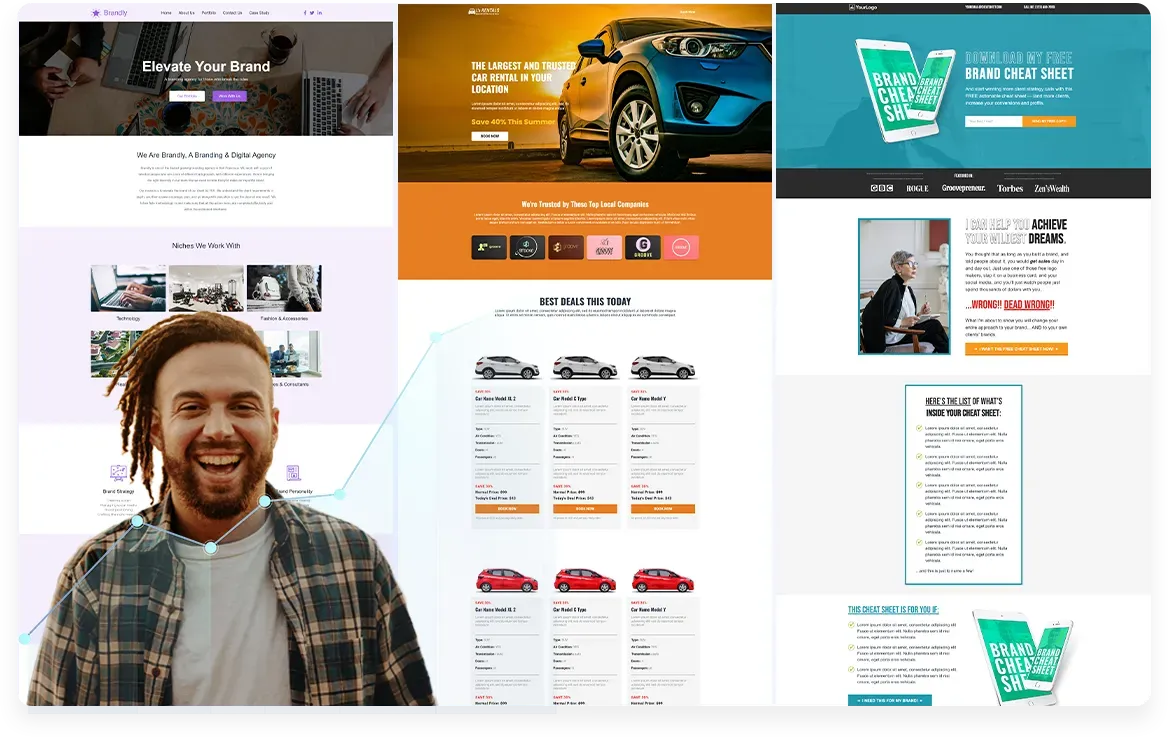Click the white Book Now hero button
The height and width of the screenshot is (737, 1168).
click(x=489, y=136)
